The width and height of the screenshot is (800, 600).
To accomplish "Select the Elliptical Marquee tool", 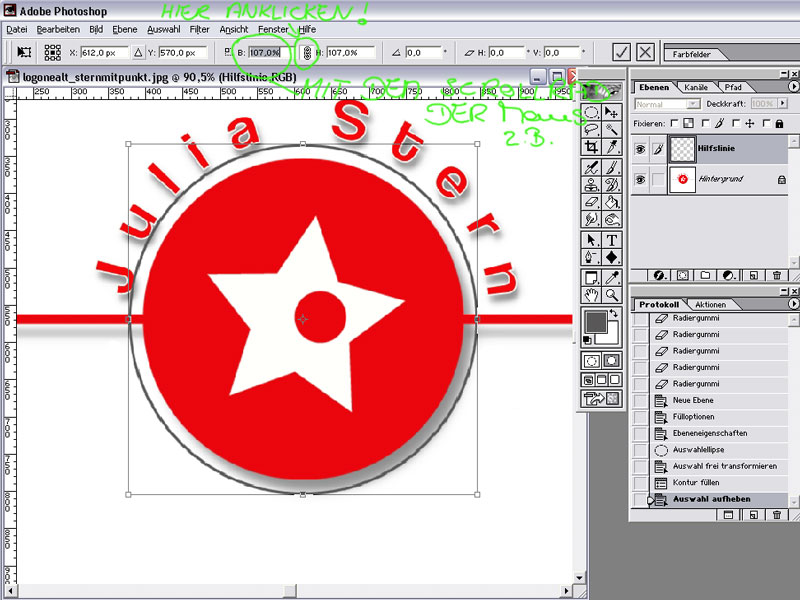I will (x=592, y=111).
